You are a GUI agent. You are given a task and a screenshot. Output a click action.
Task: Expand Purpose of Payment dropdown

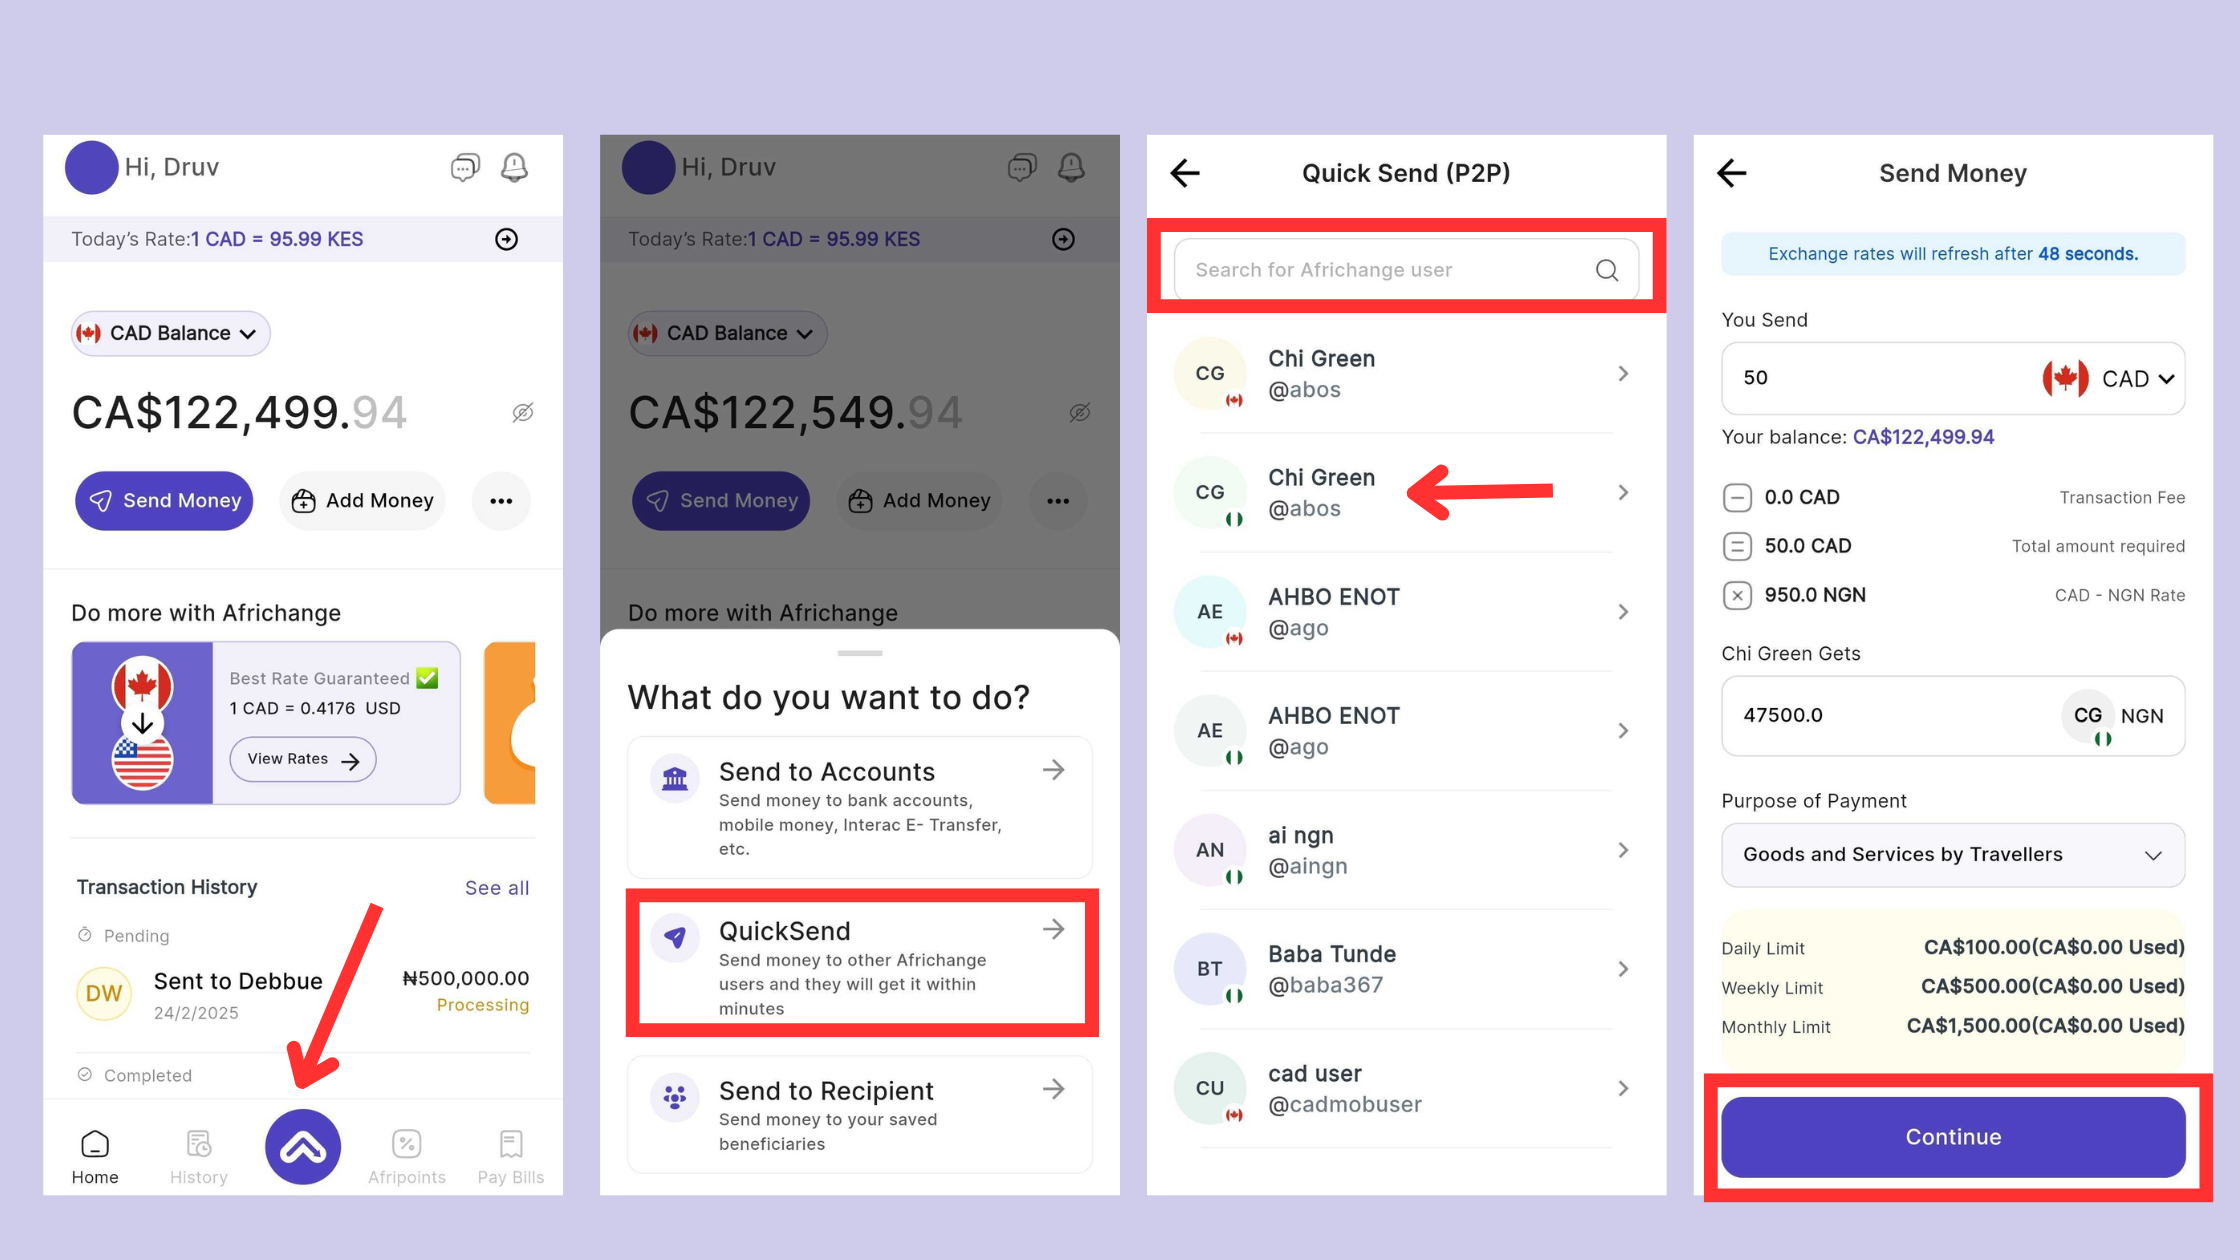click(1953, 855)
